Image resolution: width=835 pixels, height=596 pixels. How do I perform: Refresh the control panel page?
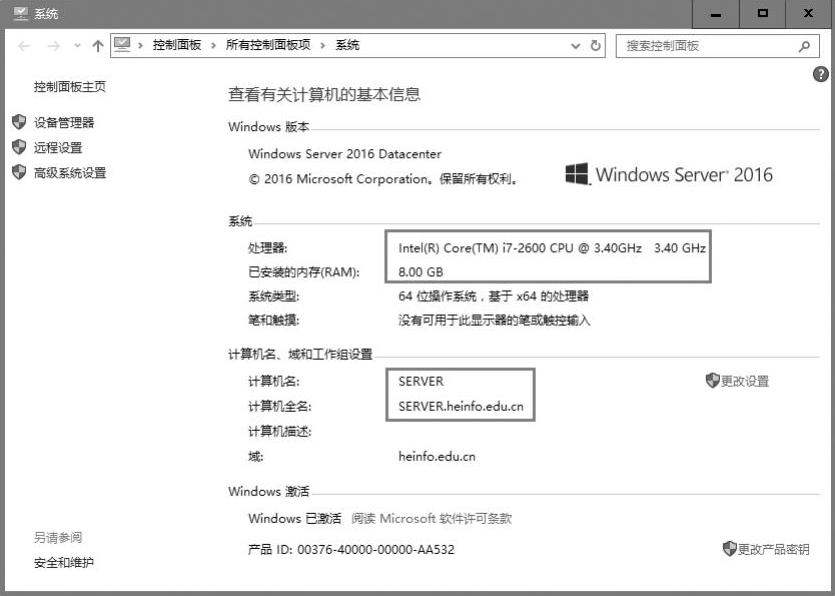tap(595, 46)
